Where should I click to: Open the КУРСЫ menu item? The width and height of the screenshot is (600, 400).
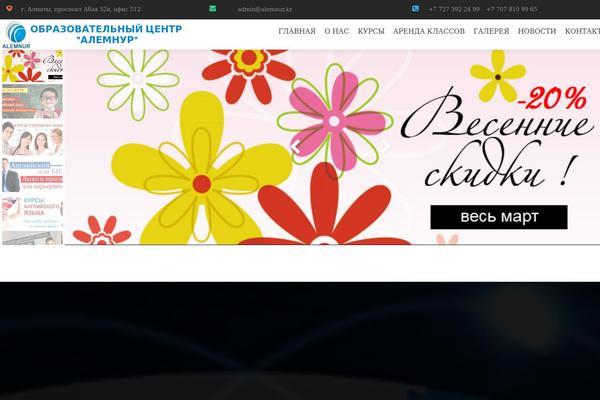371,31
